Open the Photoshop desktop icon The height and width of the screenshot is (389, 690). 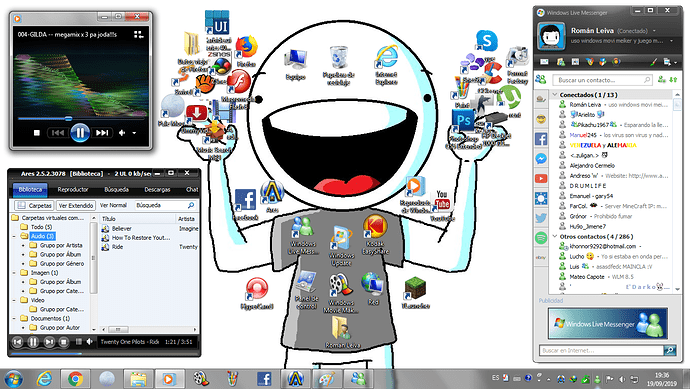[x=463, y=121]
